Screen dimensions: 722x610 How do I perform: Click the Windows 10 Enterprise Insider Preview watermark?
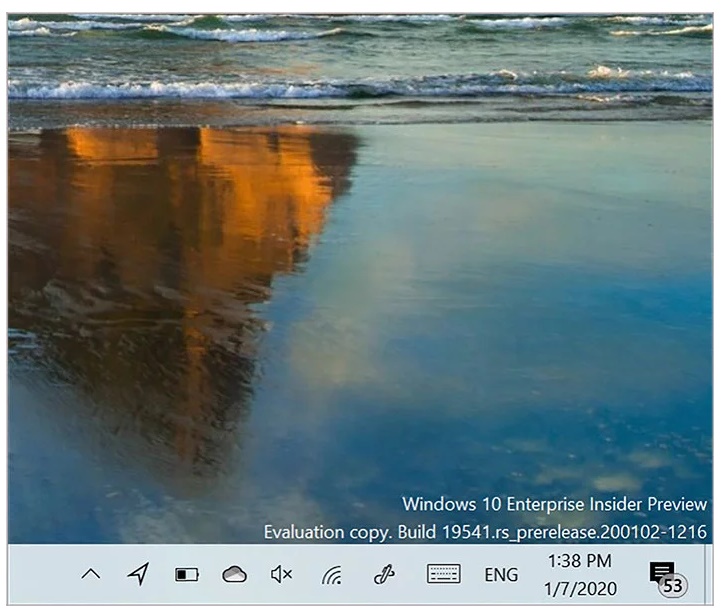554,503
